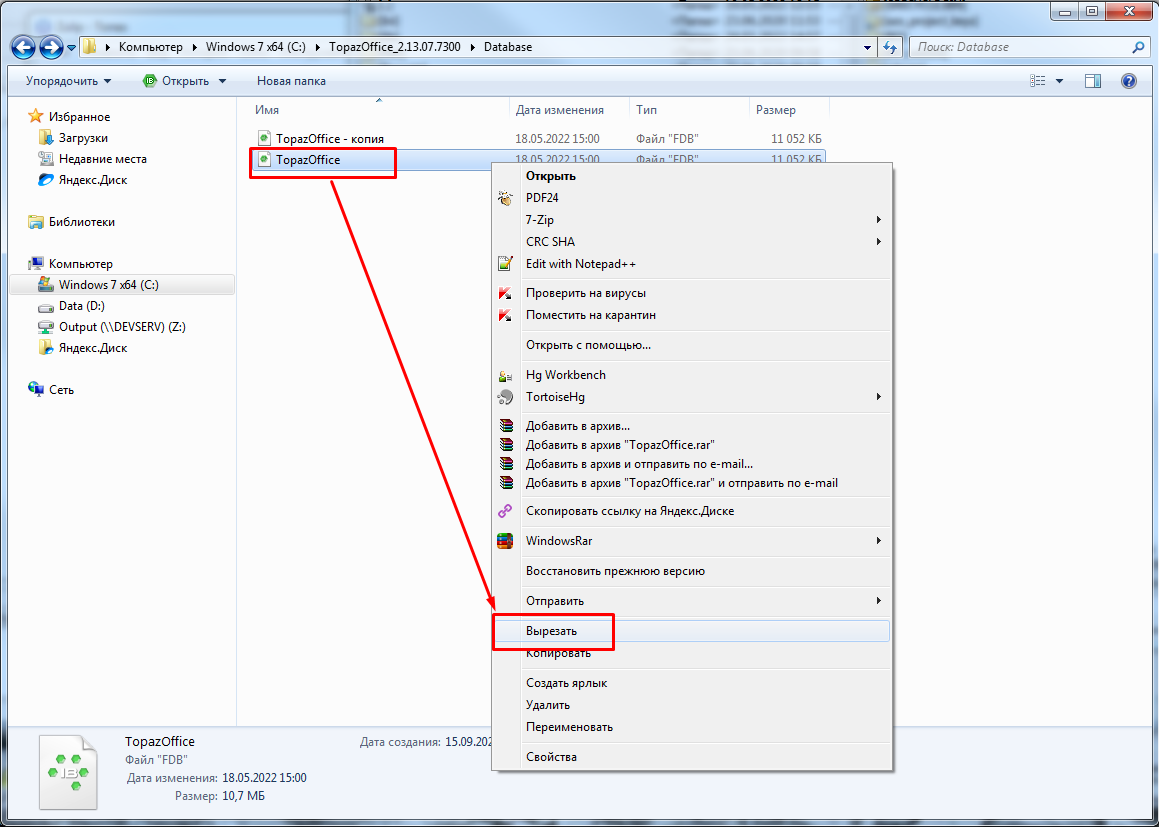
Task: Sort by the Размер column header
Action: tap(789, 110)
